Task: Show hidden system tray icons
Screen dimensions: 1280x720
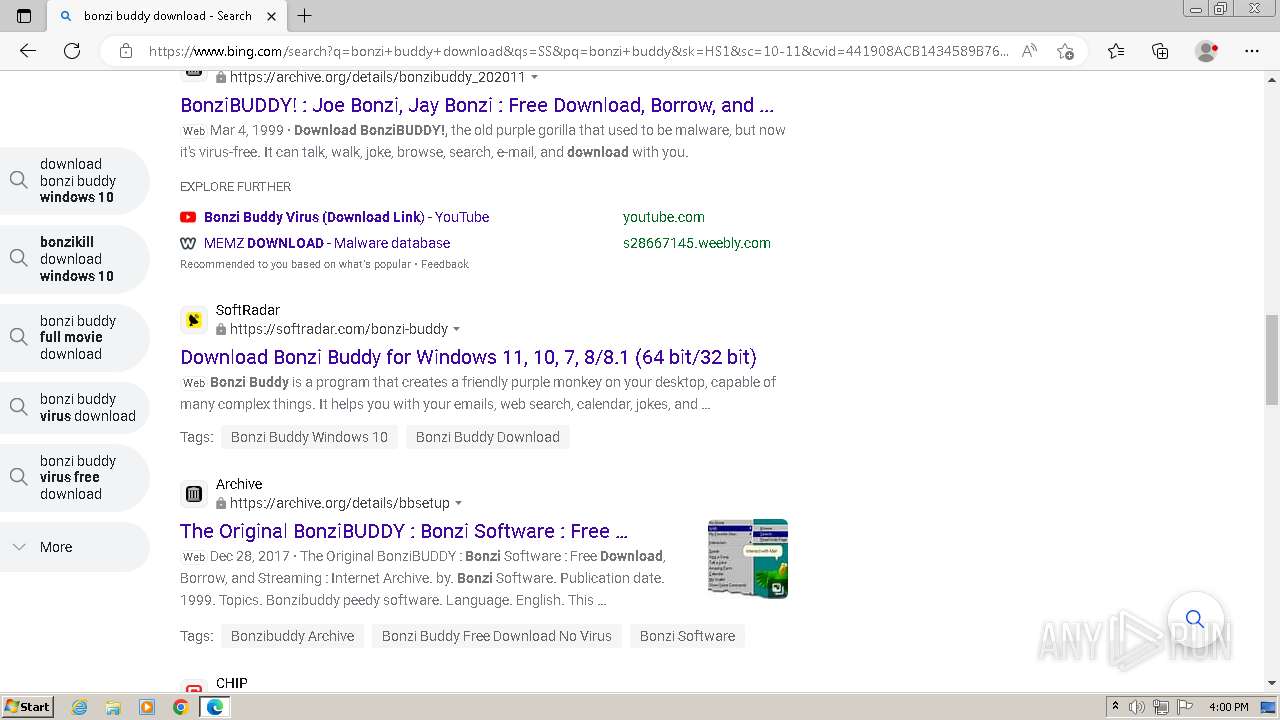Action: click(1115, 707)
